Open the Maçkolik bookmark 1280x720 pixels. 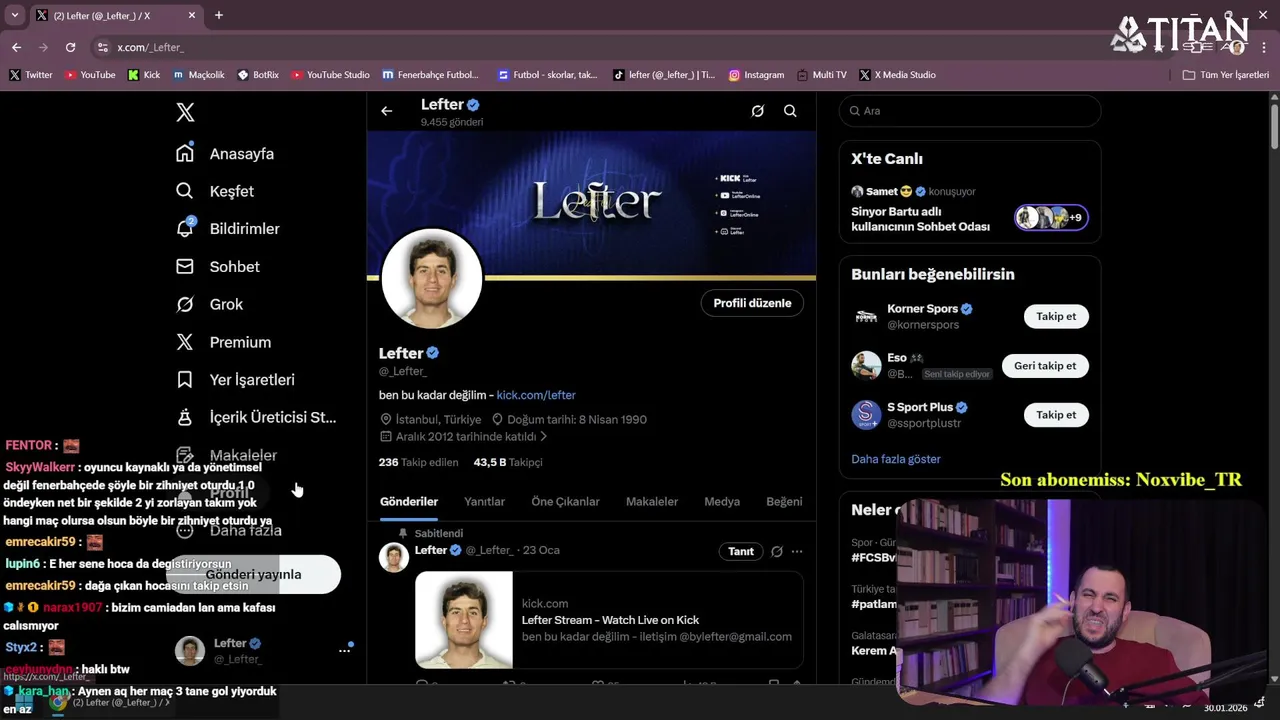tap(199, 75)
